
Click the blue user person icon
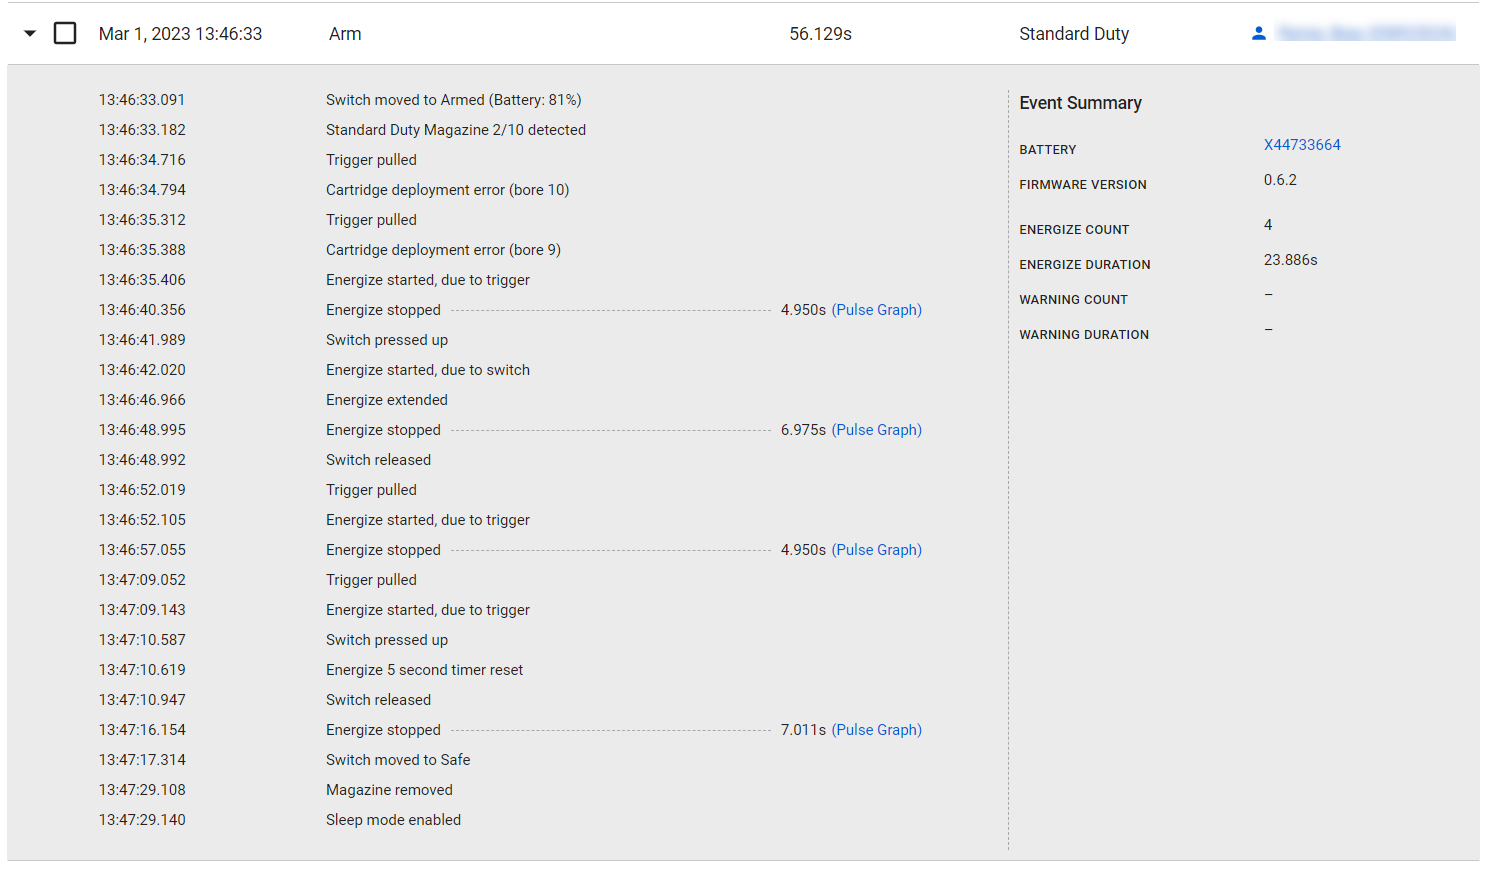(x=1259, y=34)
